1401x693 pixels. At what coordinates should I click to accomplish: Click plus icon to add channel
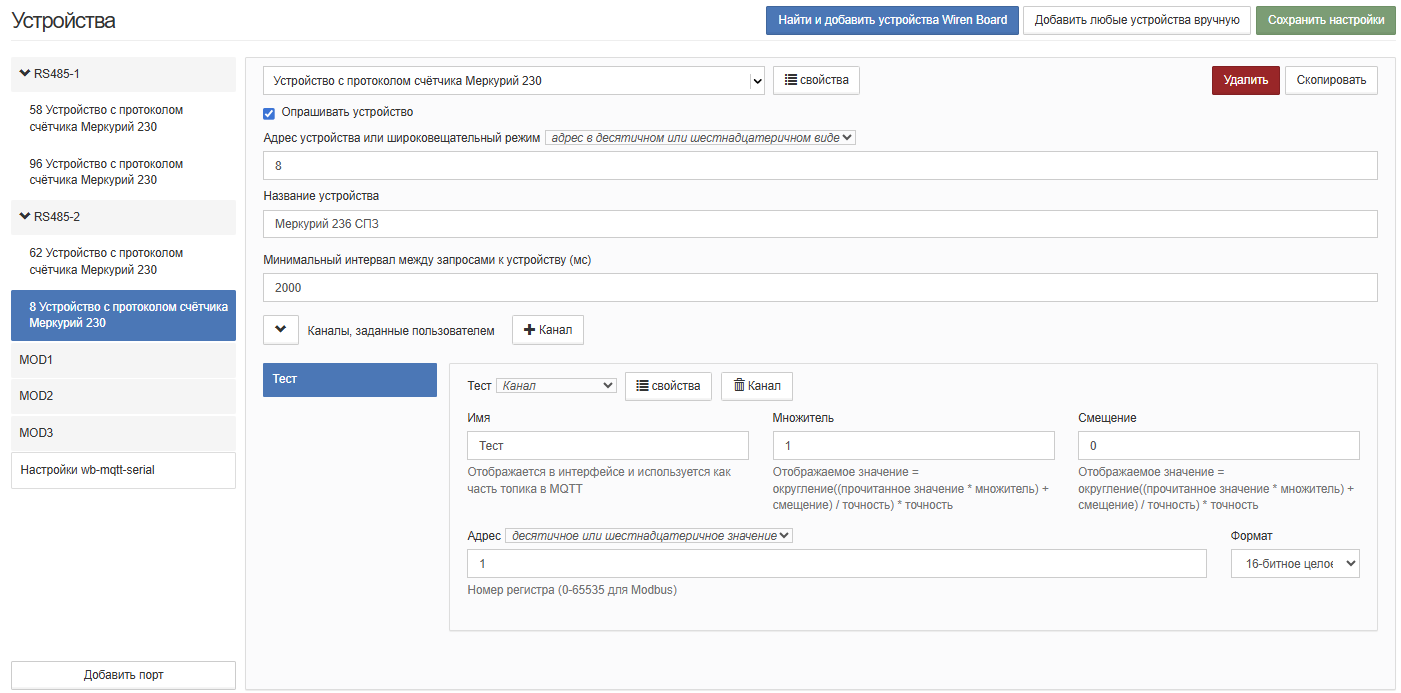point(530,330)
